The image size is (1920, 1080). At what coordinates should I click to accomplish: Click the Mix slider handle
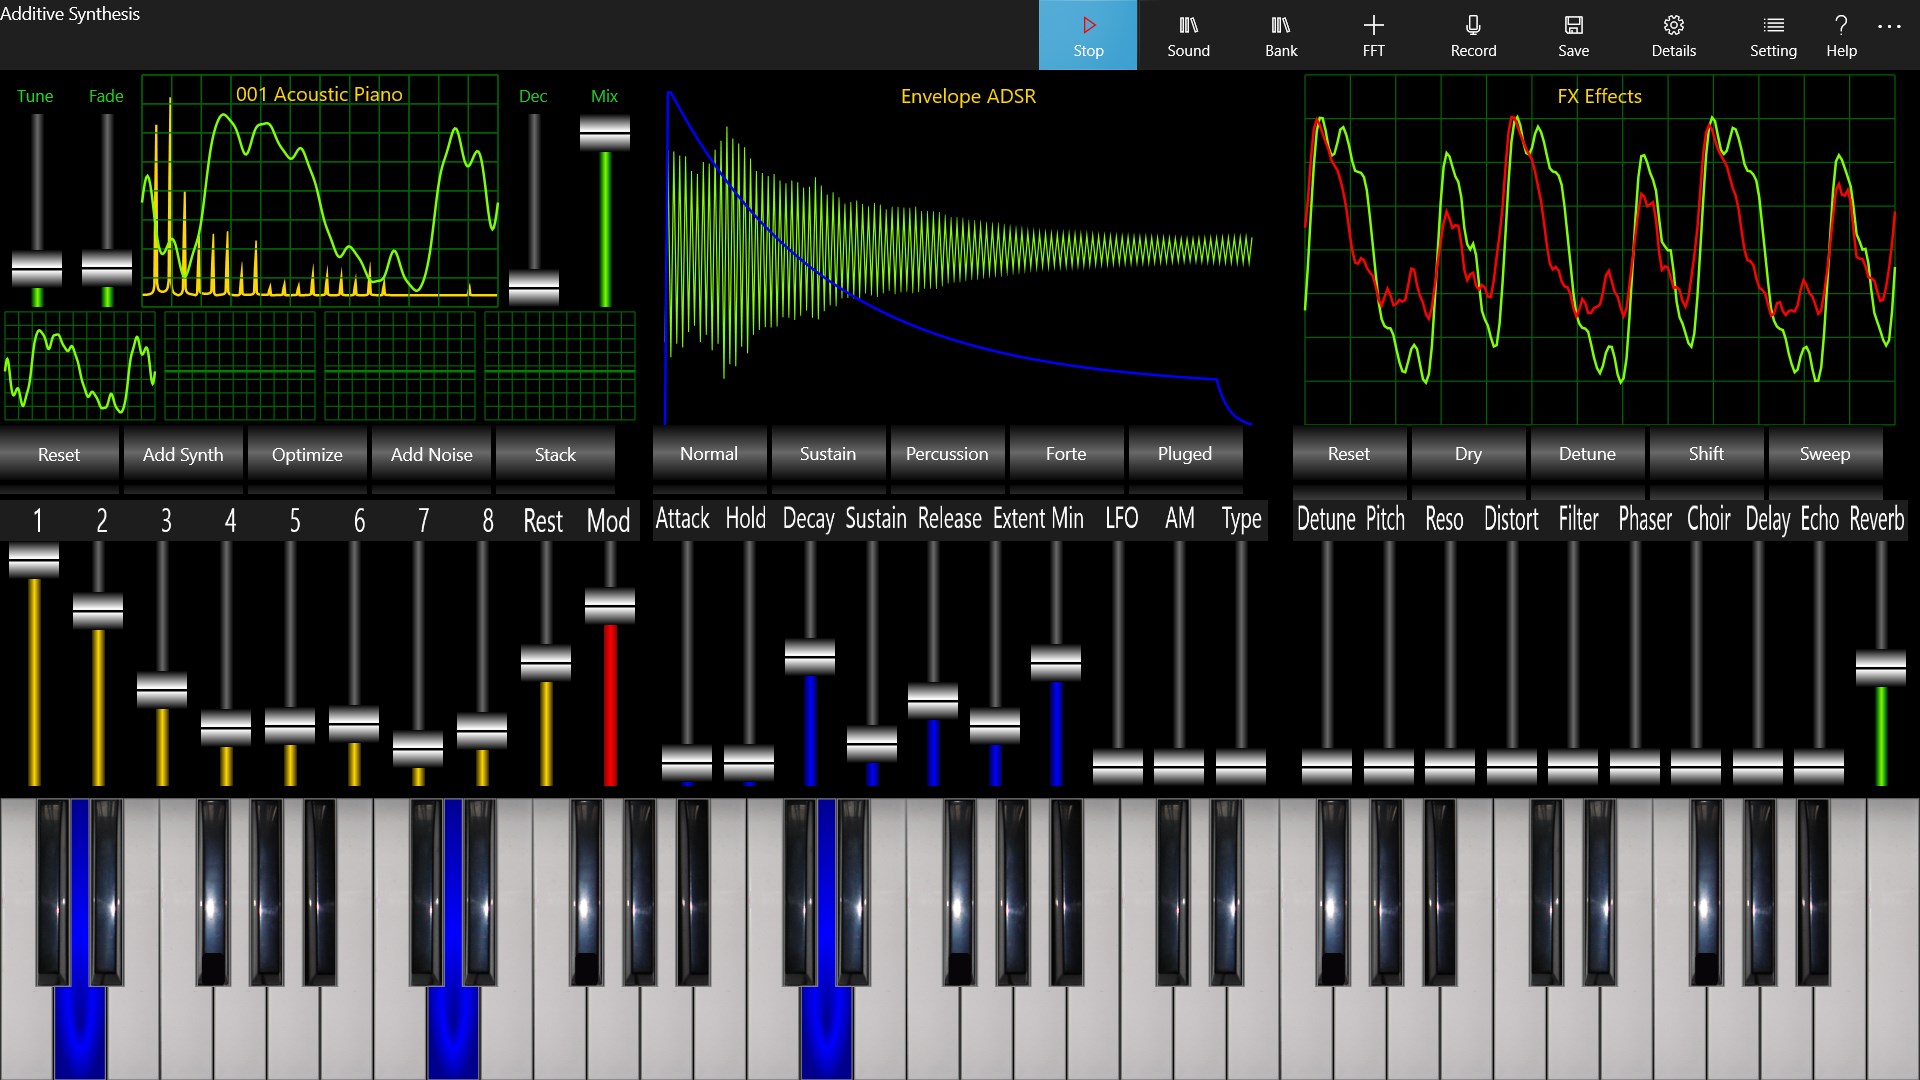pos(605,133)
